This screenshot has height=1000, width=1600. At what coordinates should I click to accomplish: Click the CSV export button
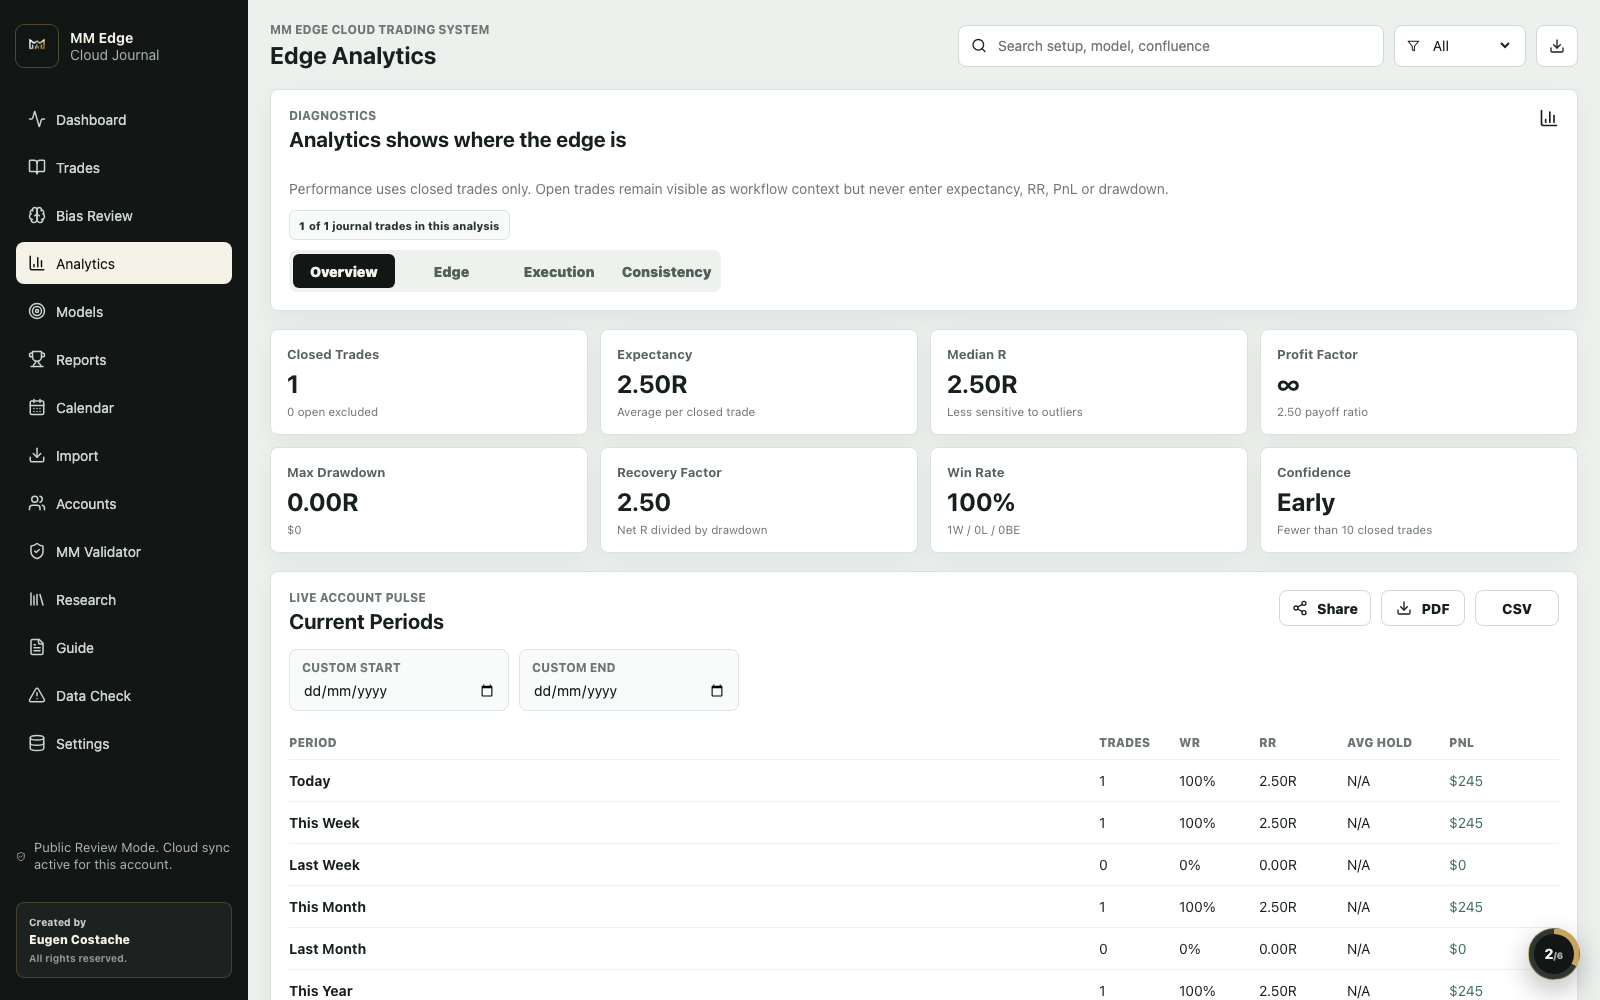click(1517, 608)
